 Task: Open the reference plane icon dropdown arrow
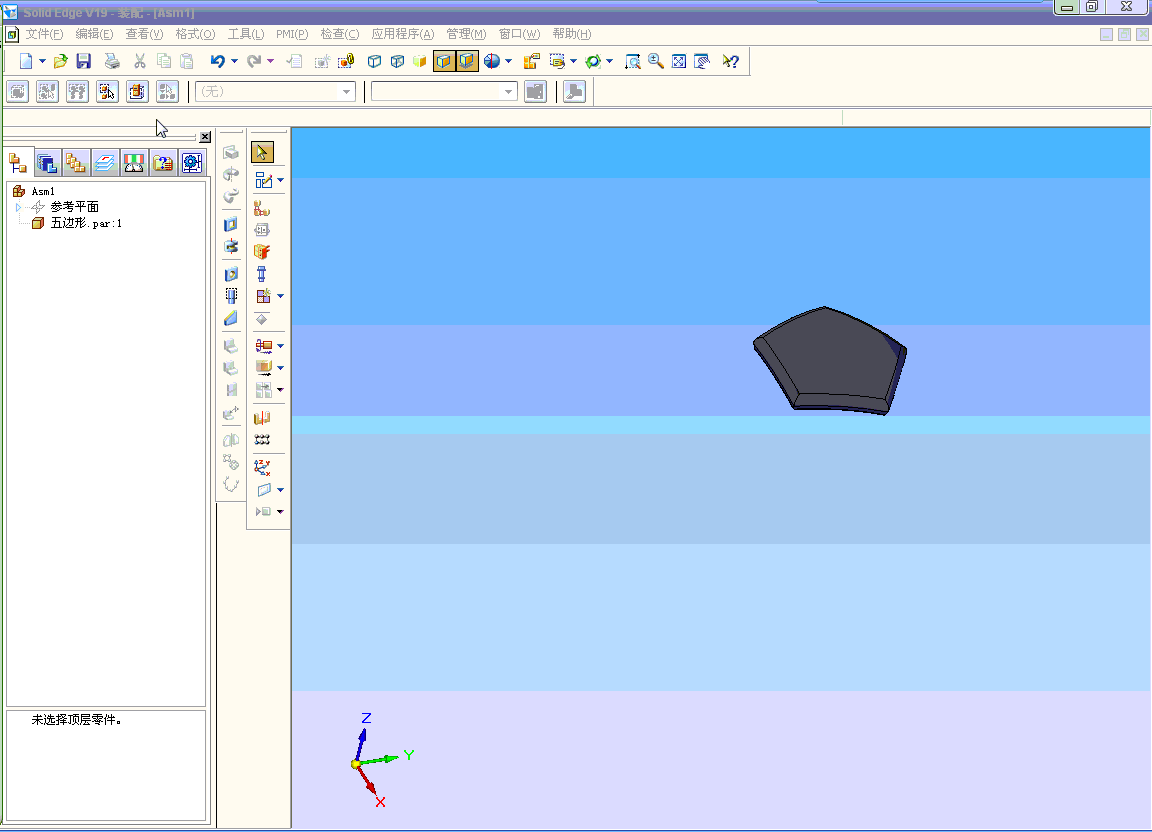[281, 489]
